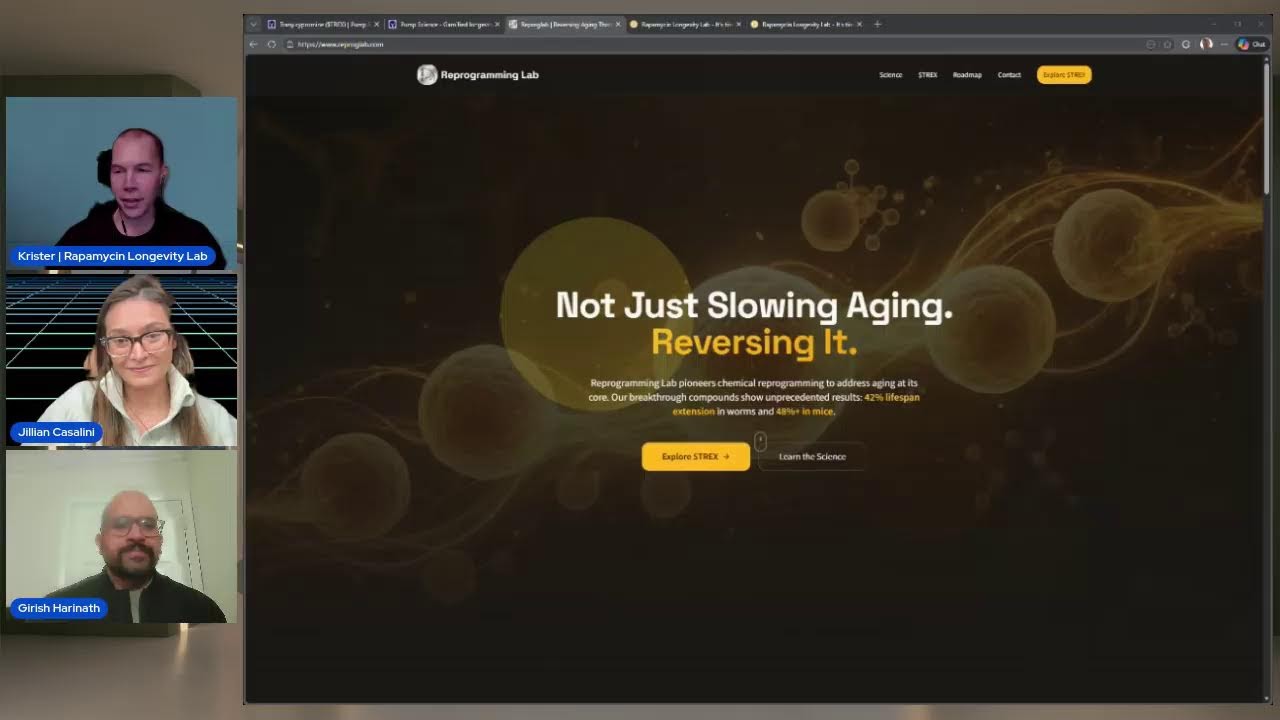Click the Reprogramming Lab logo icon
Image resolution: width=1280 pixels, height=720 pixels.
pos(427,74)
